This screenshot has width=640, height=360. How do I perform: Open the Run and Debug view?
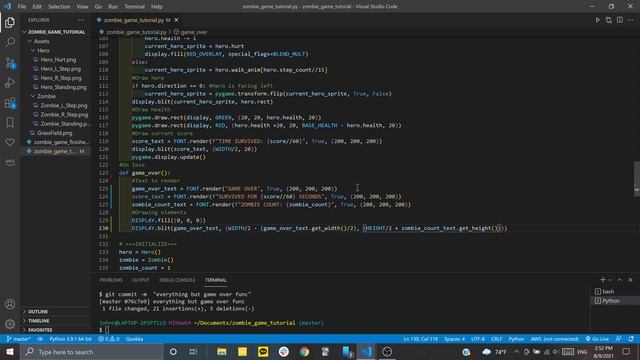pos(10,82)
